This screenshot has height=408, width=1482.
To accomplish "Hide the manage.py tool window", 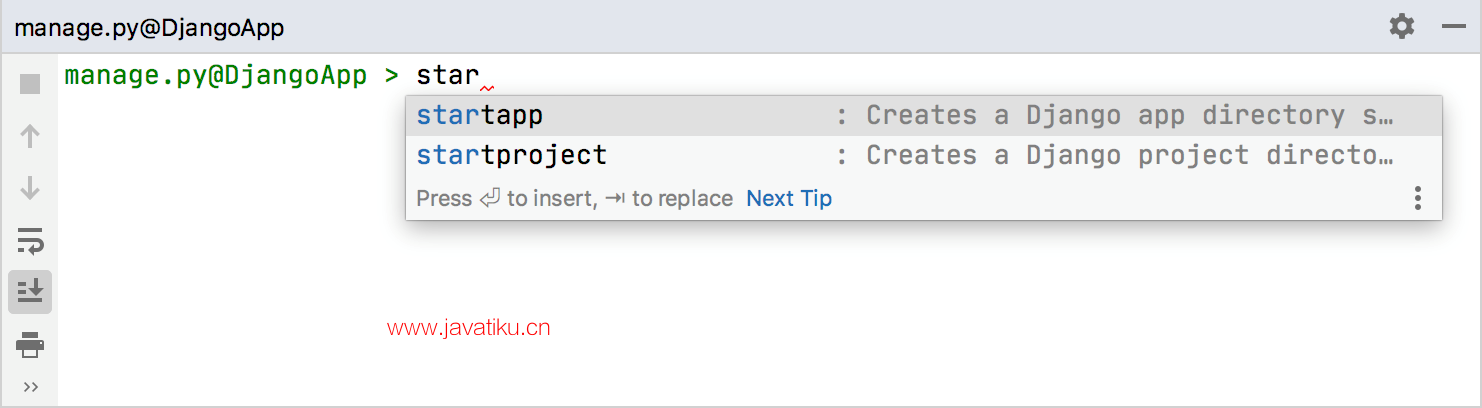I will pos(1453,27).
